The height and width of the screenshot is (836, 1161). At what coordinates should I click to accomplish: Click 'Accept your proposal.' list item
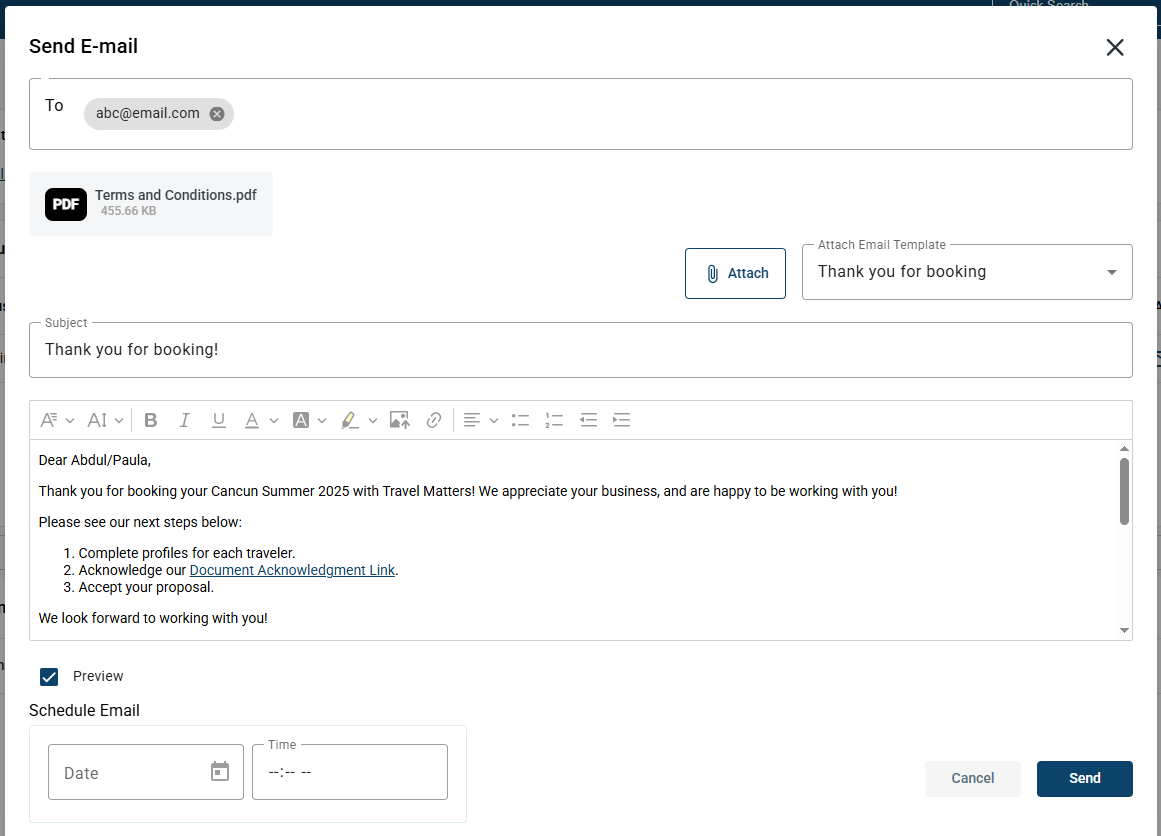[x=146, y=587]
